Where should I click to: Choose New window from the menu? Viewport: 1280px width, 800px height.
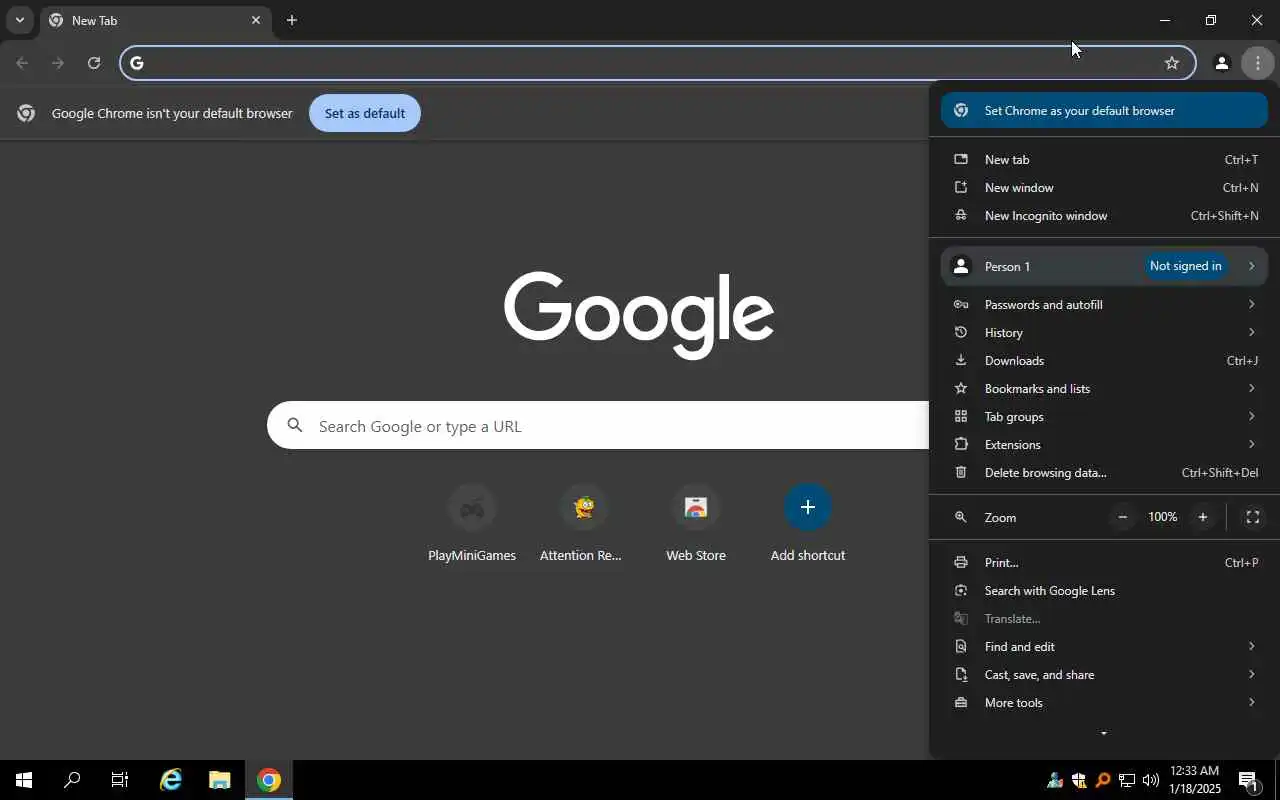(1104, 187)
